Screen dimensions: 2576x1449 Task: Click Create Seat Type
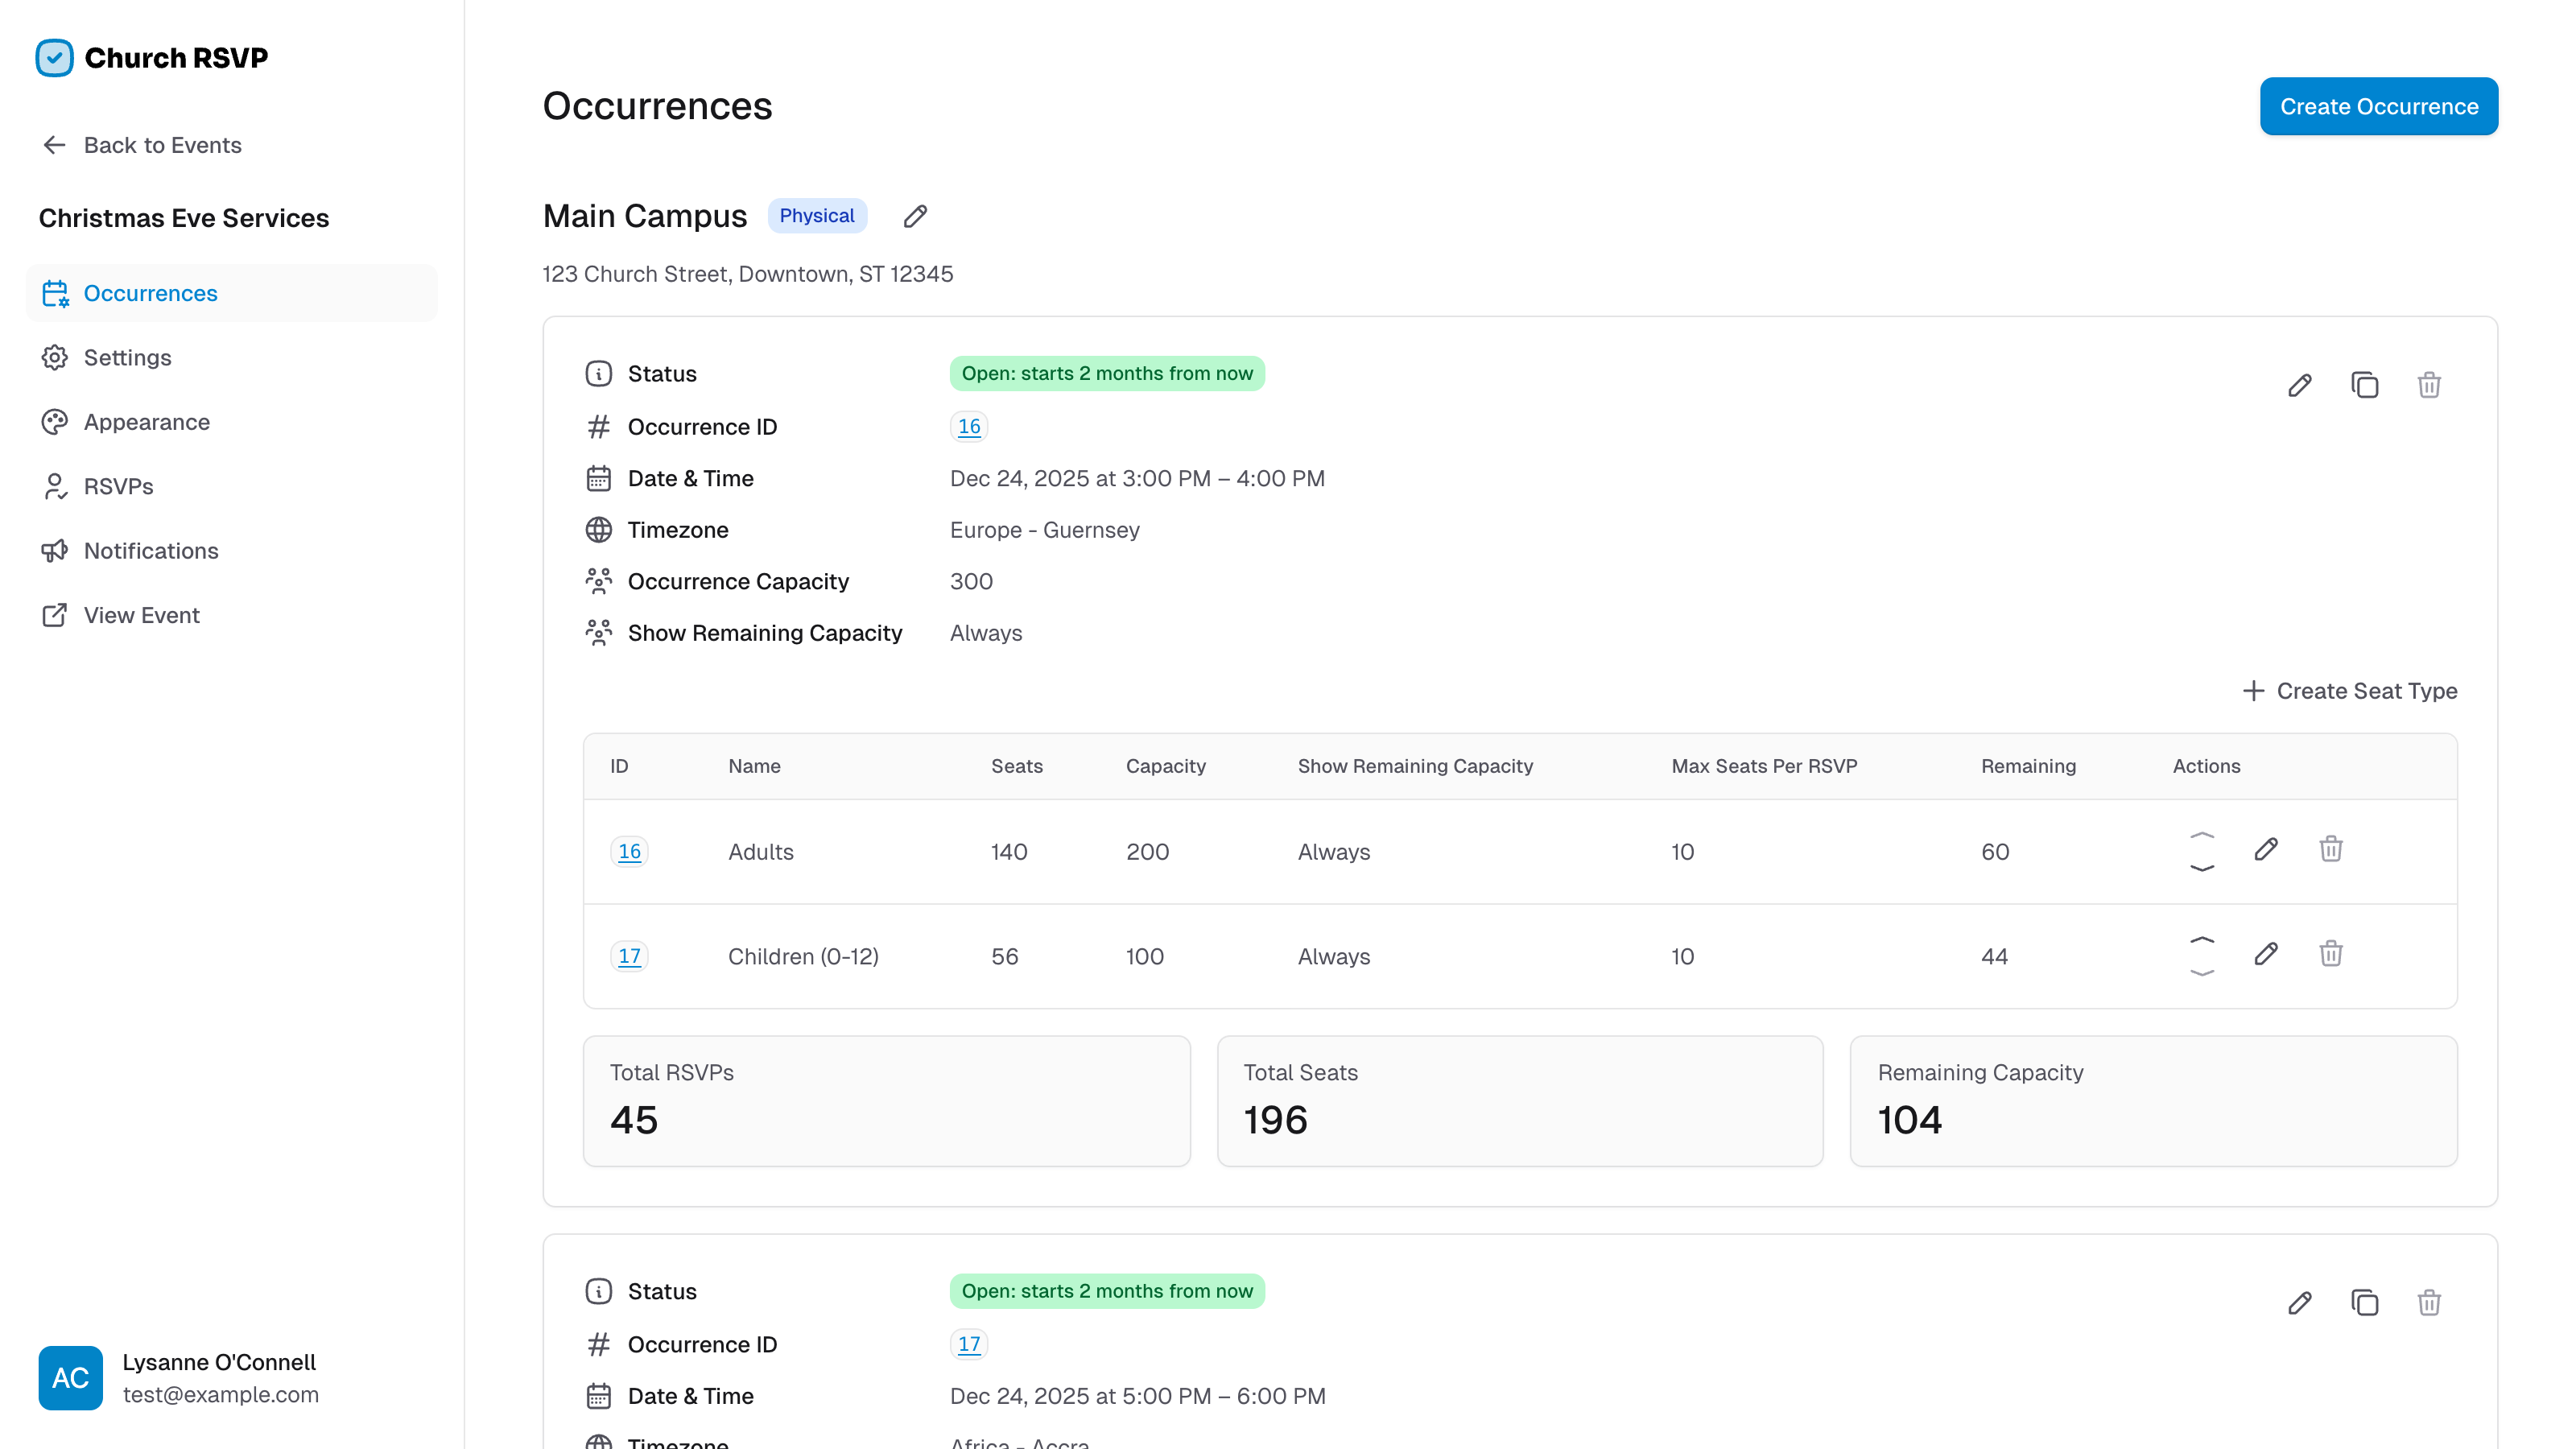point(2350,691)
